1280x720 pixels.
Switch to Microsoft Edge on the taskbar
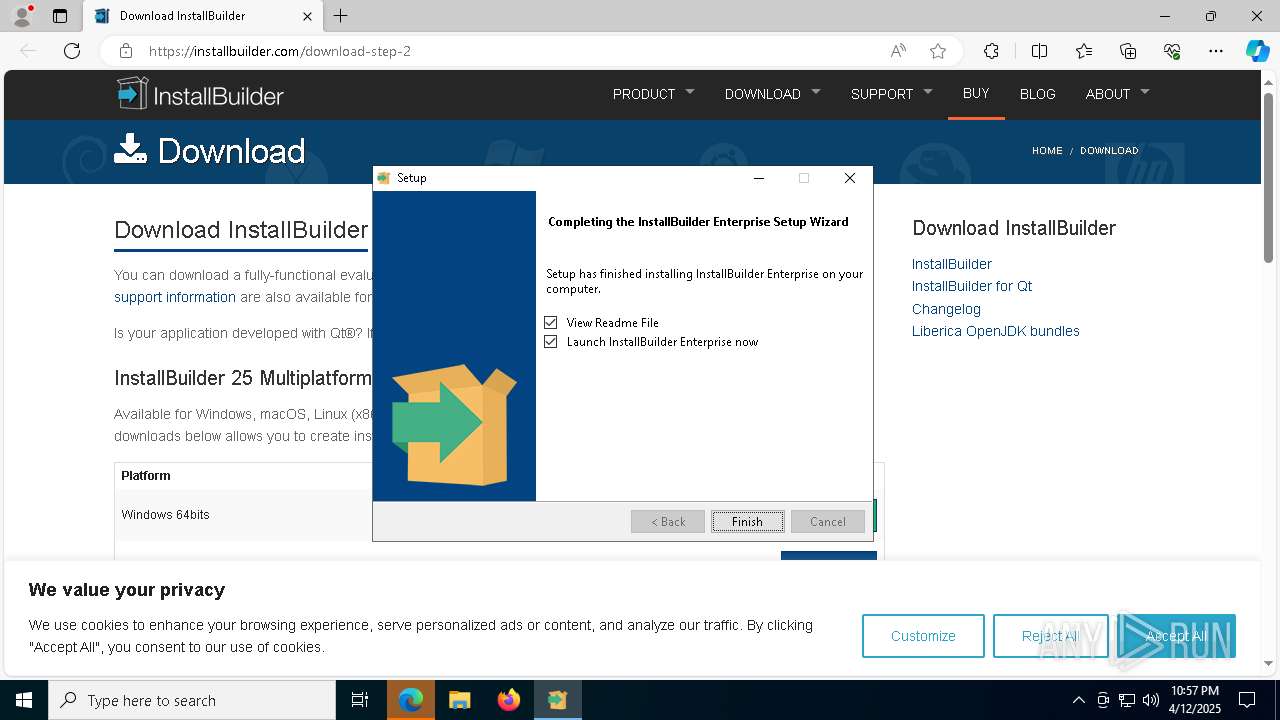411,700
